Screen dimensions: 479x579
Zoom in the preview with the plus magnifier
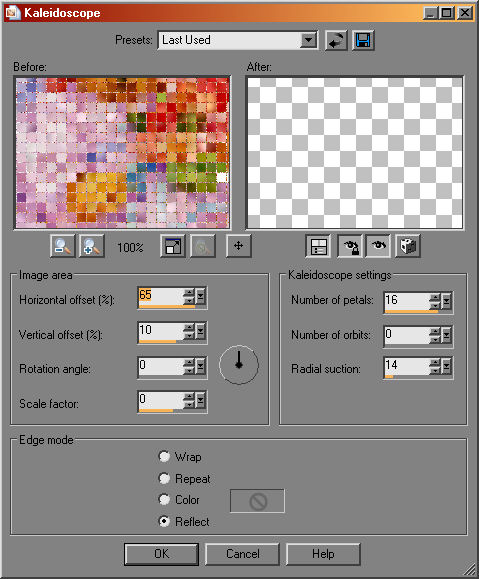click(92, 246)
